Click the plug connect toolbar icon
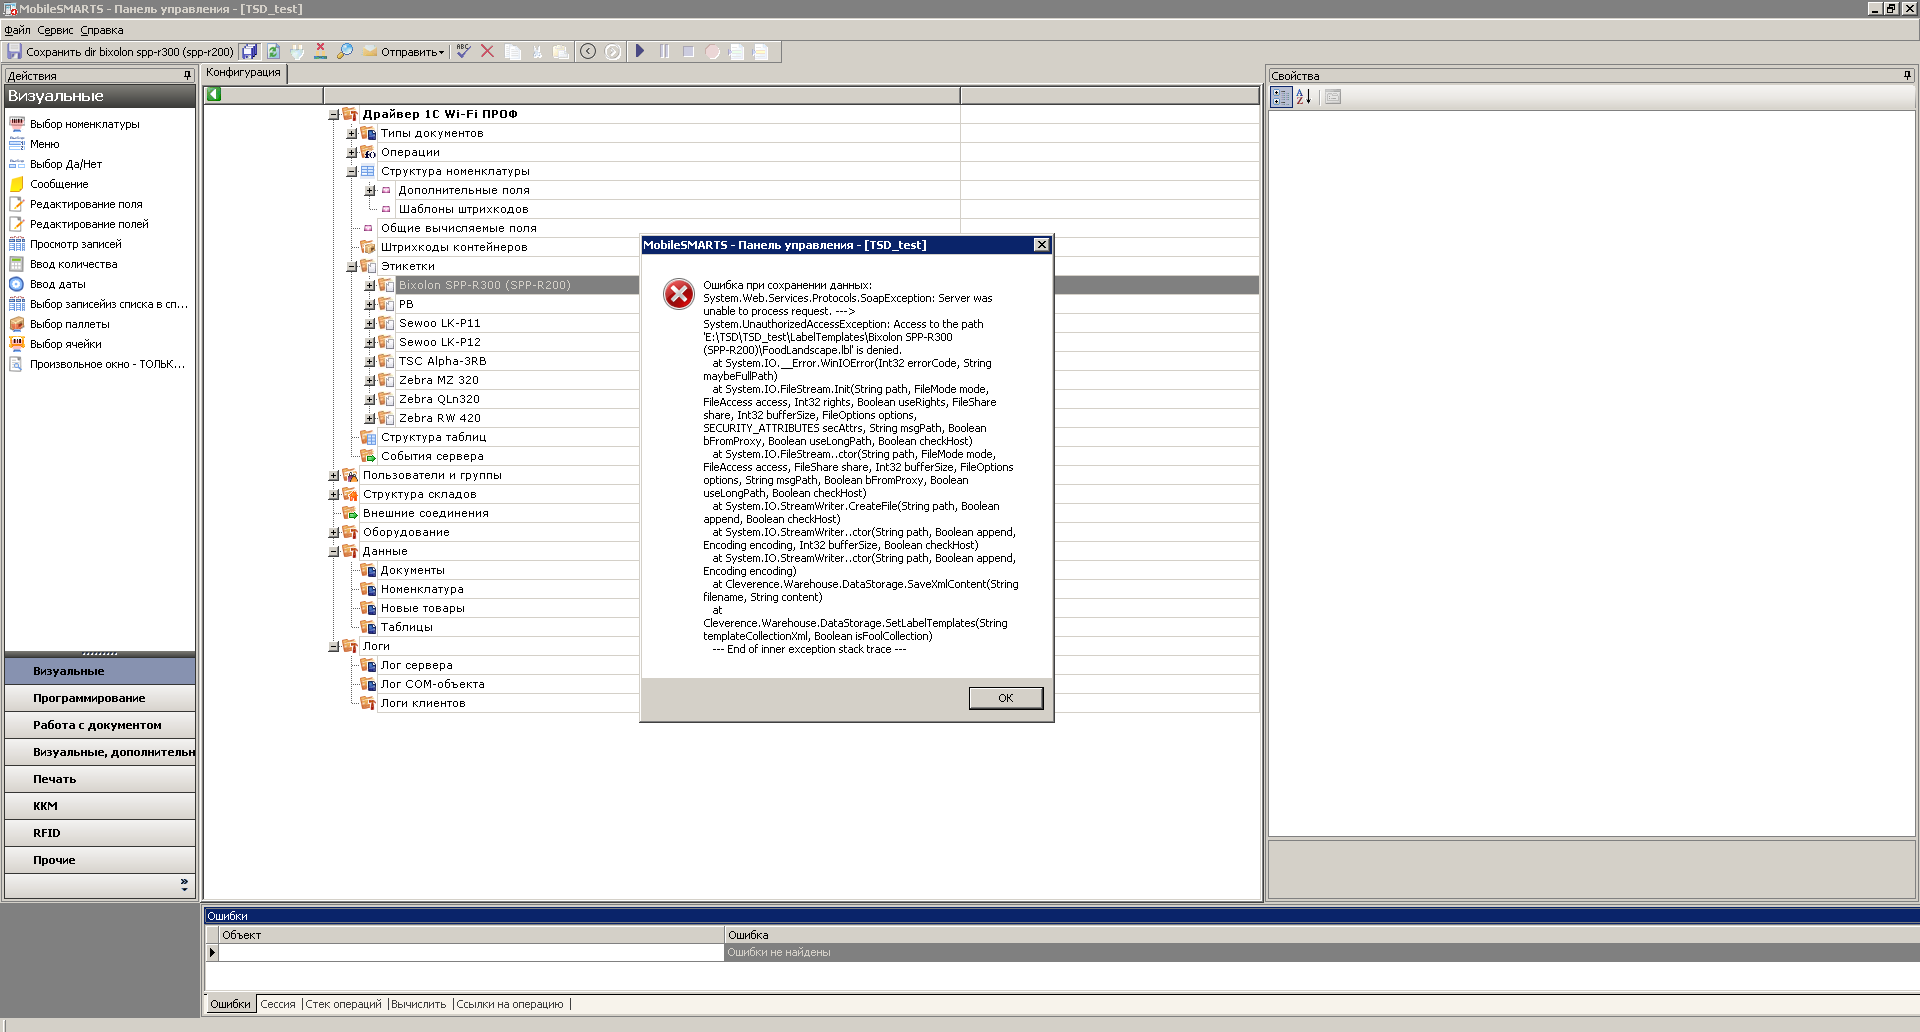The height and width of the screenshot is (1032, 1920). 297,51
